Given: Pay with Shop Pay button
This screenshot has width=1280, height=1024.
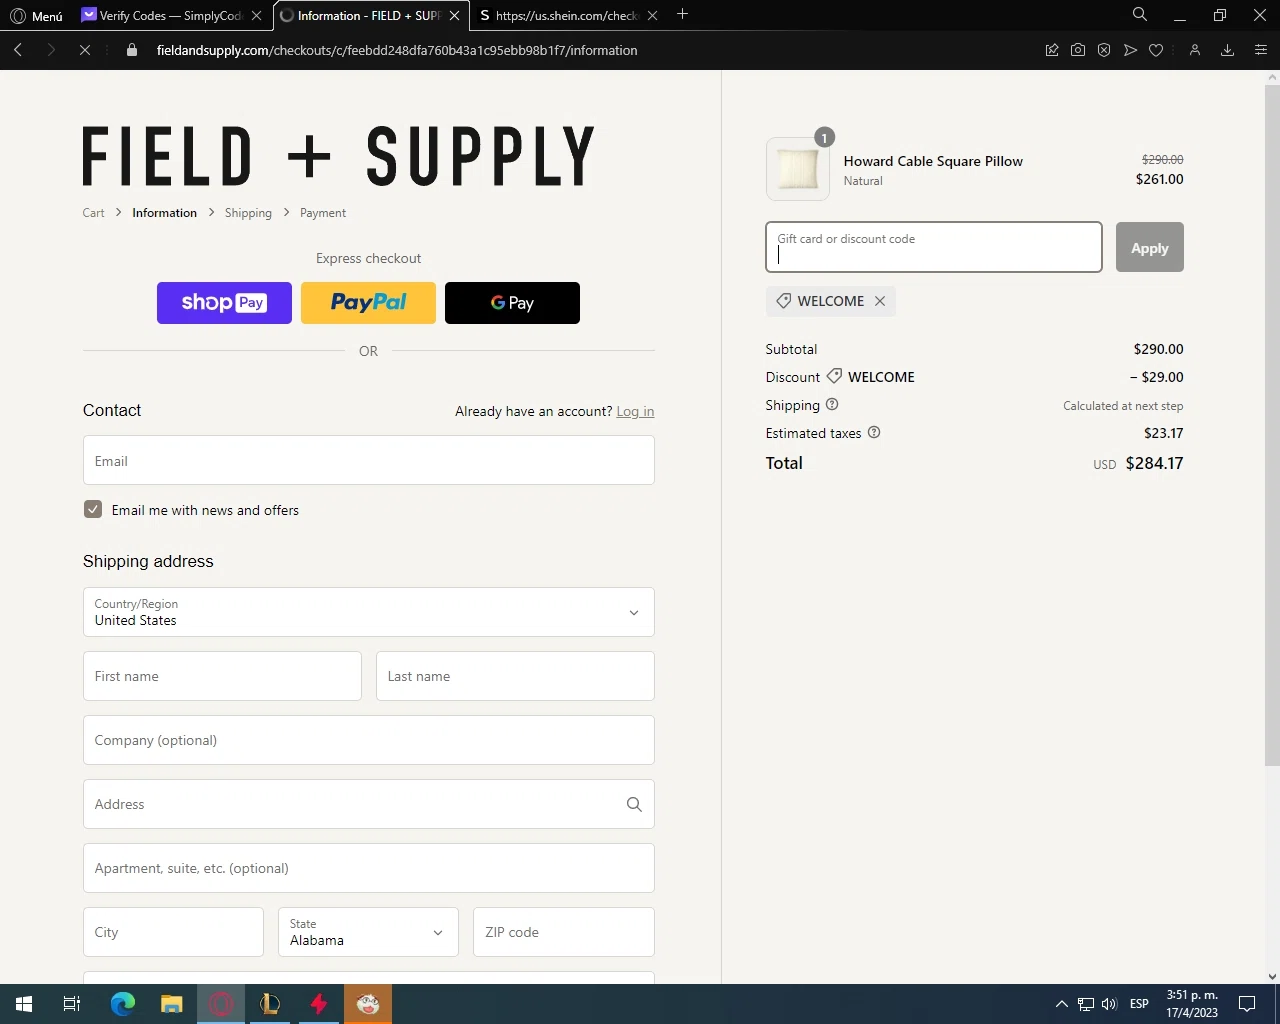Looking at the screenshot, I should point(224,303).
